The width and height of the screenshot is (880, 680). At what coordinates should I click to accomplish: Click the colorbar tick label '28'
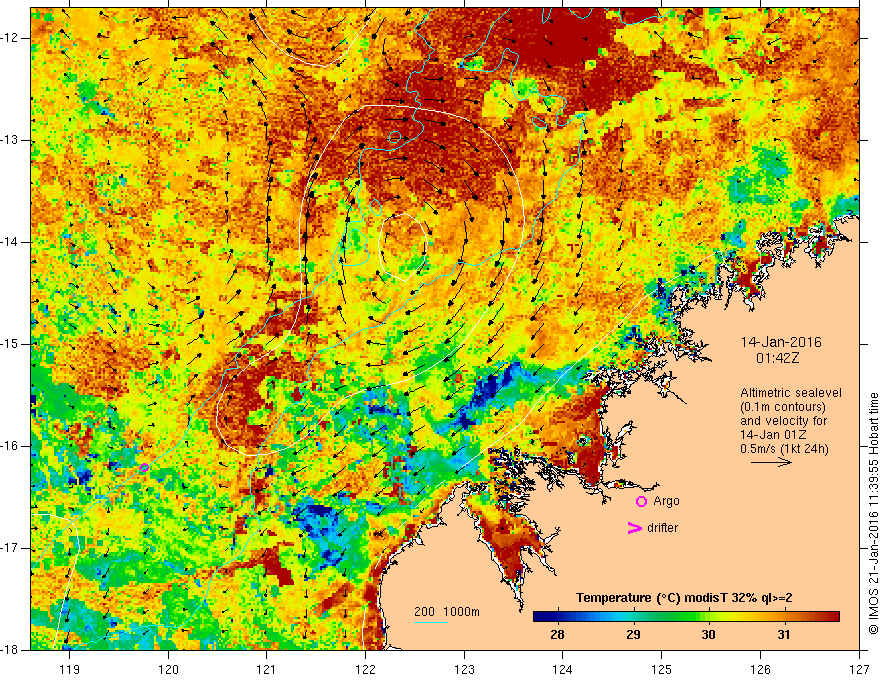pos(557,635)
